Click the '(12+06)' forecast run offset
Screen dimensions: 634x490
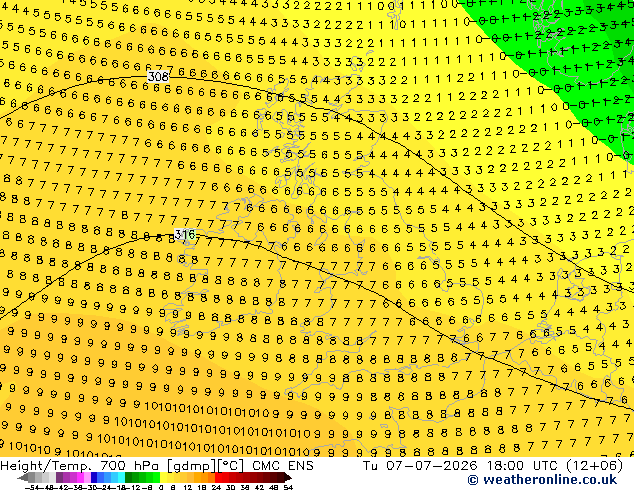[x=594, y=466]
